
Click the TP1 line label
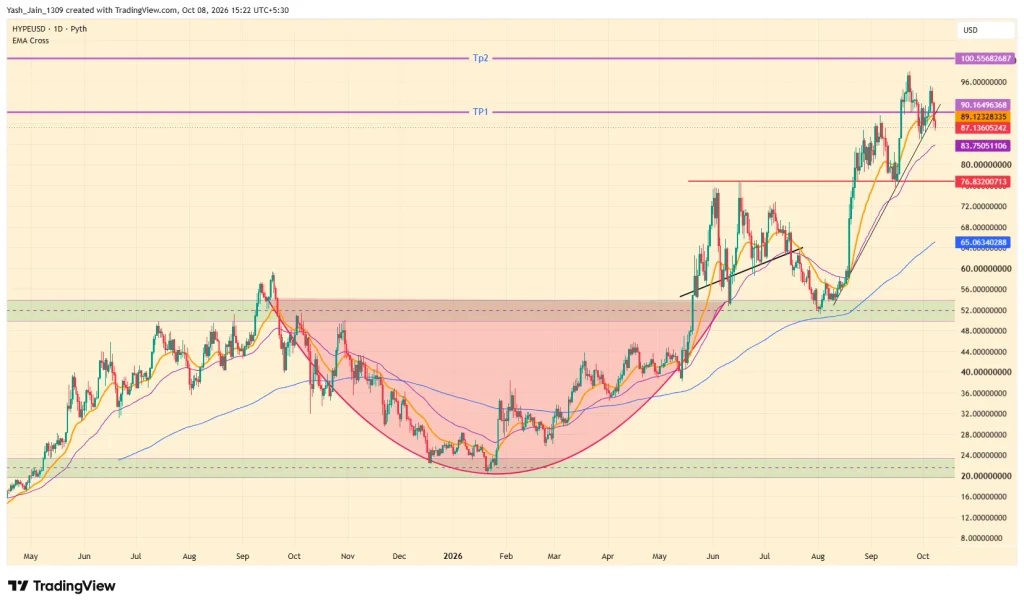[x=480, y=112]
